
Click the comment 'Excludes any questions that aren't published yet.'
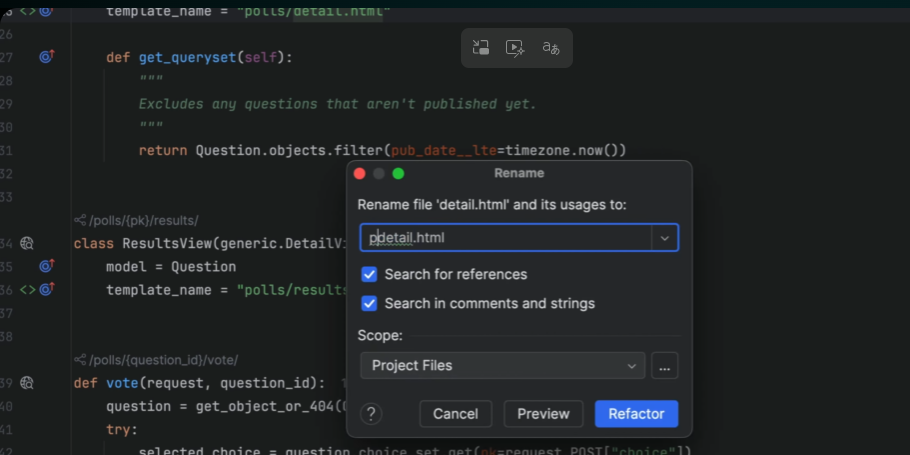coord(338,104)
